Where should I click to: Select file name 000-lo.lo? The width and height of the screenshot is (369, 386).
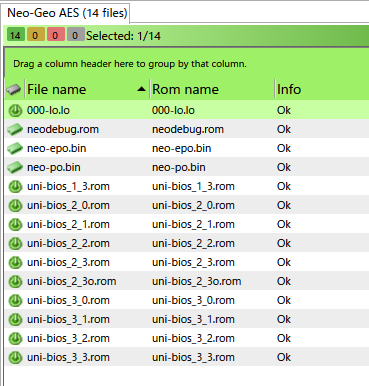pyautogui.click(x=48, y=110)
